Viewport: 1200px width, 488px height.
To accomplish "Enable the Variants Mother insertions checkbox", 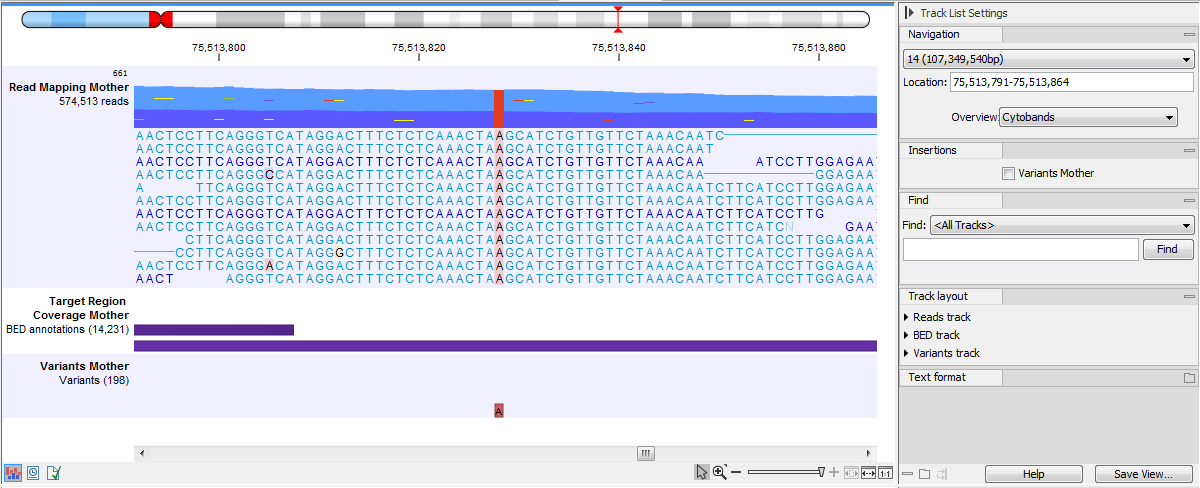I will point(1008,173).
